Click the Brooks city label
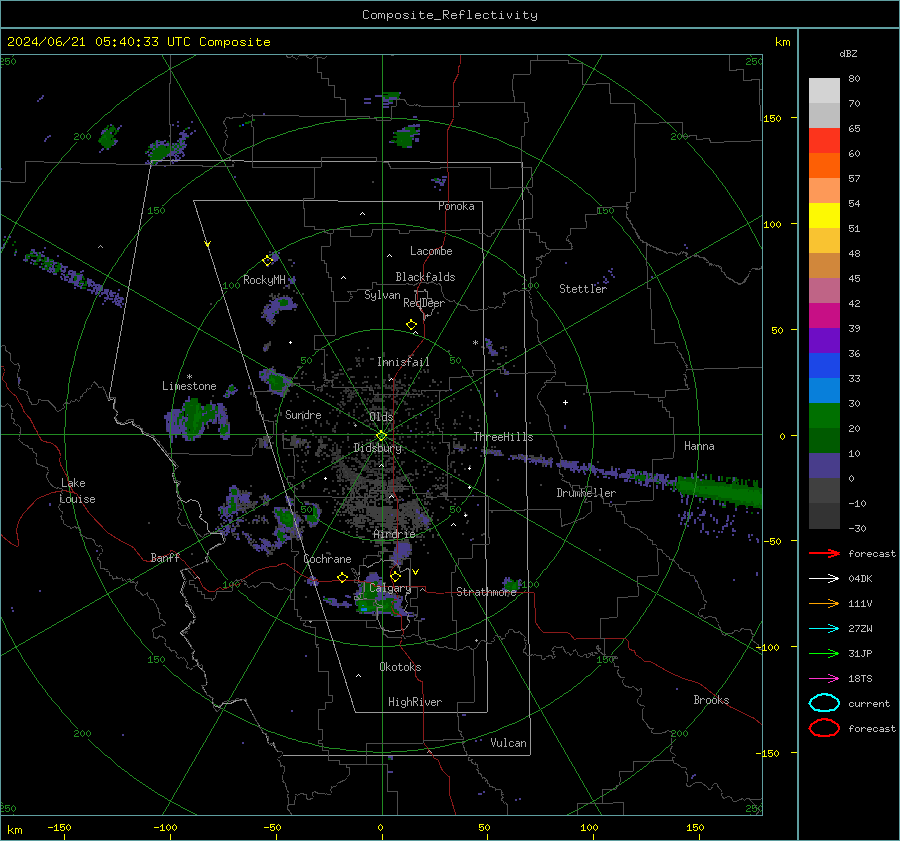 pos(711,700)
